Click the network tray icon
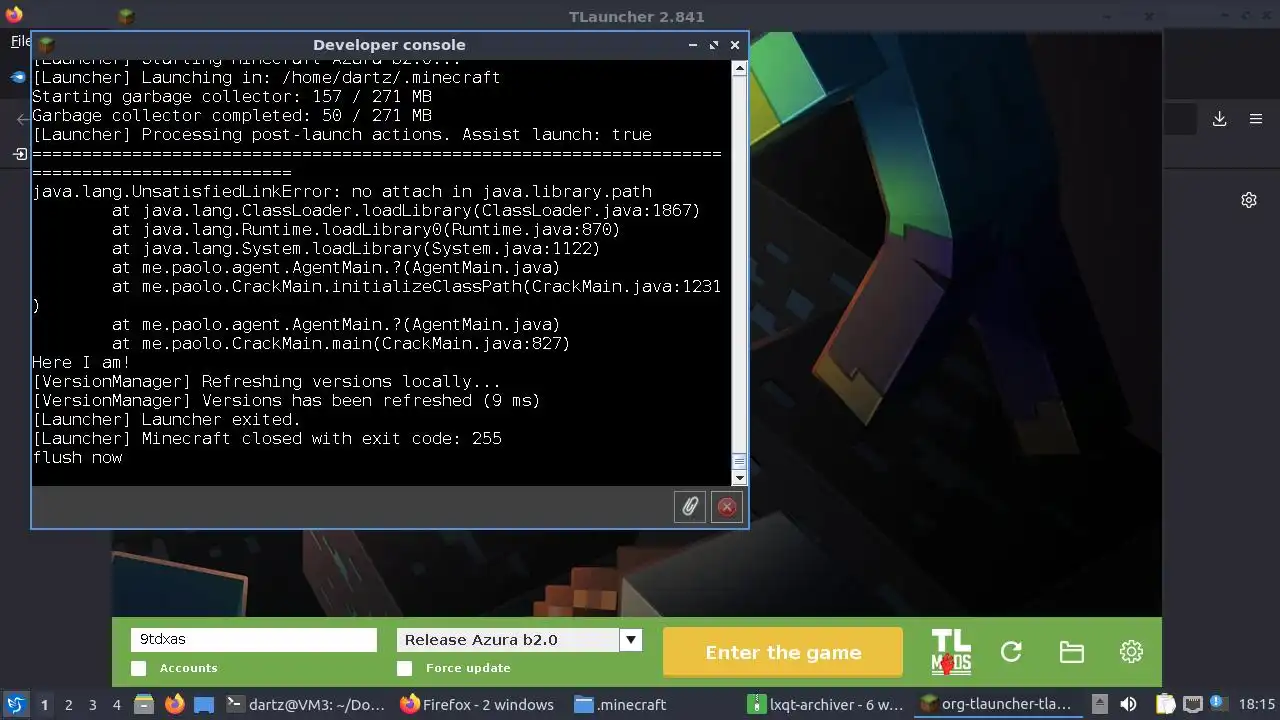 pyautogui.click(x=1193, y=704)
